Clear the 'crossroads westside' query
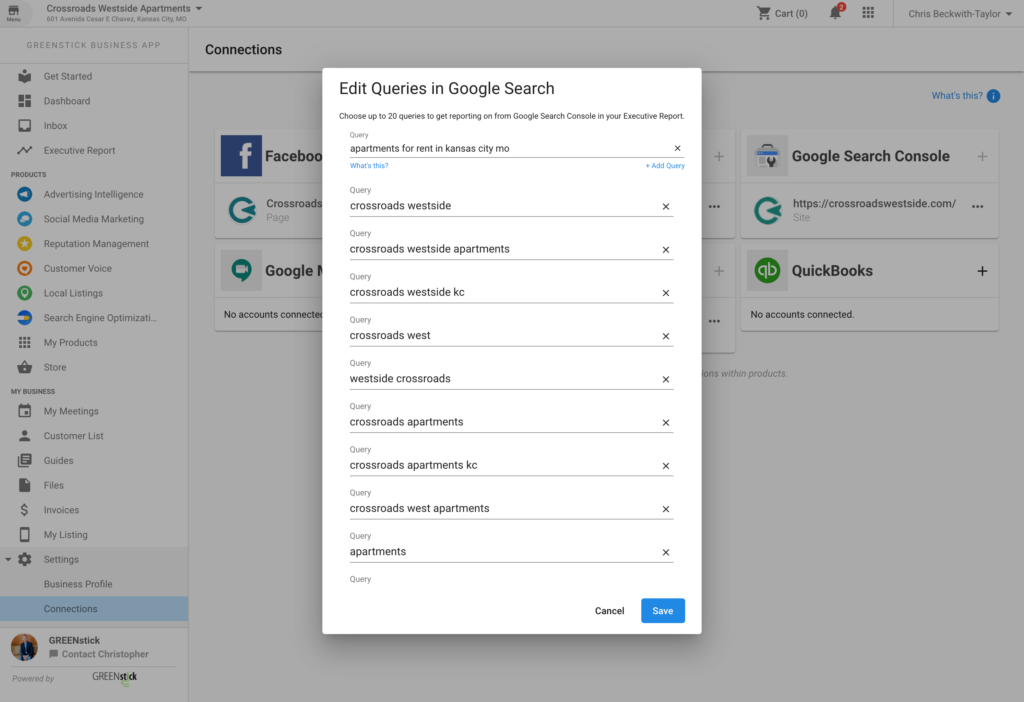Viewport: 1024px width, 702px height. click(666, 207)
